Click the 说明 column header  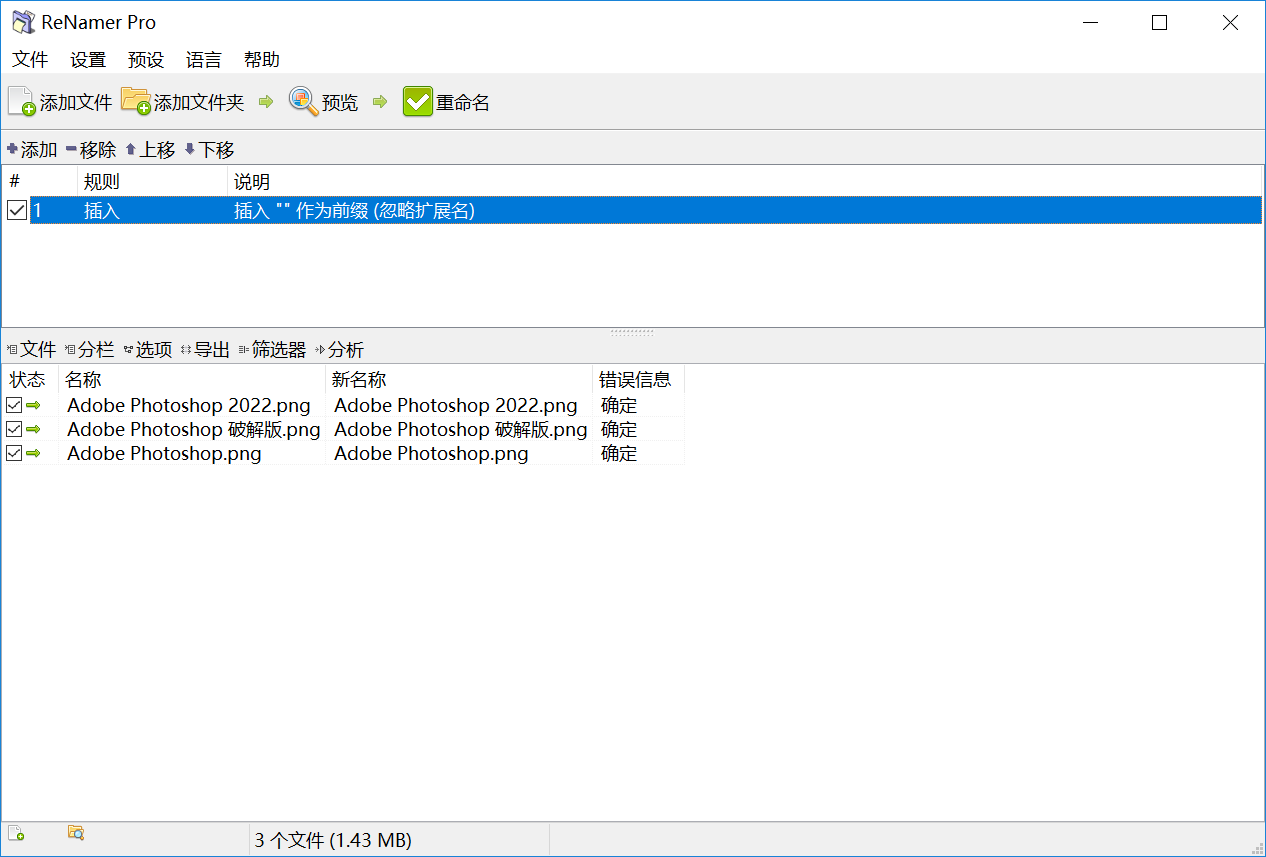tap(744, 182)
